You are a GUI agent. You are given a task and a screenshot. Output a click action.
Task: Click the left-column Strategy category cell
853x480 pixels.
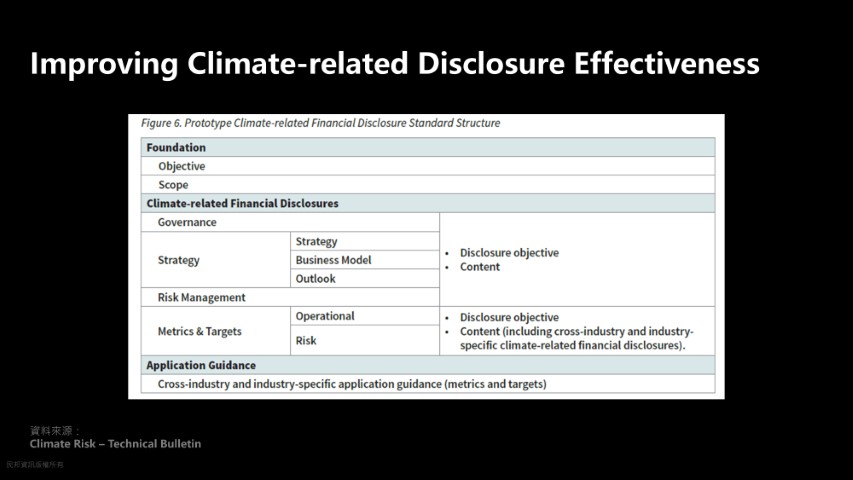[x=179, y=260]
